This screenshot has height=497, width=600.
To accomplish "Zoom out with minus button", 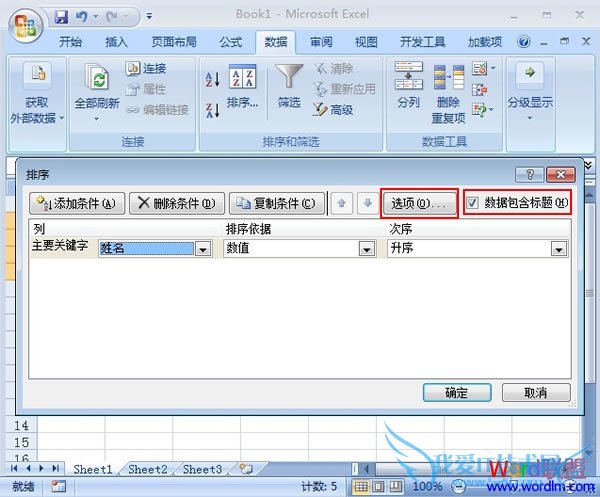I will point(458,487).
